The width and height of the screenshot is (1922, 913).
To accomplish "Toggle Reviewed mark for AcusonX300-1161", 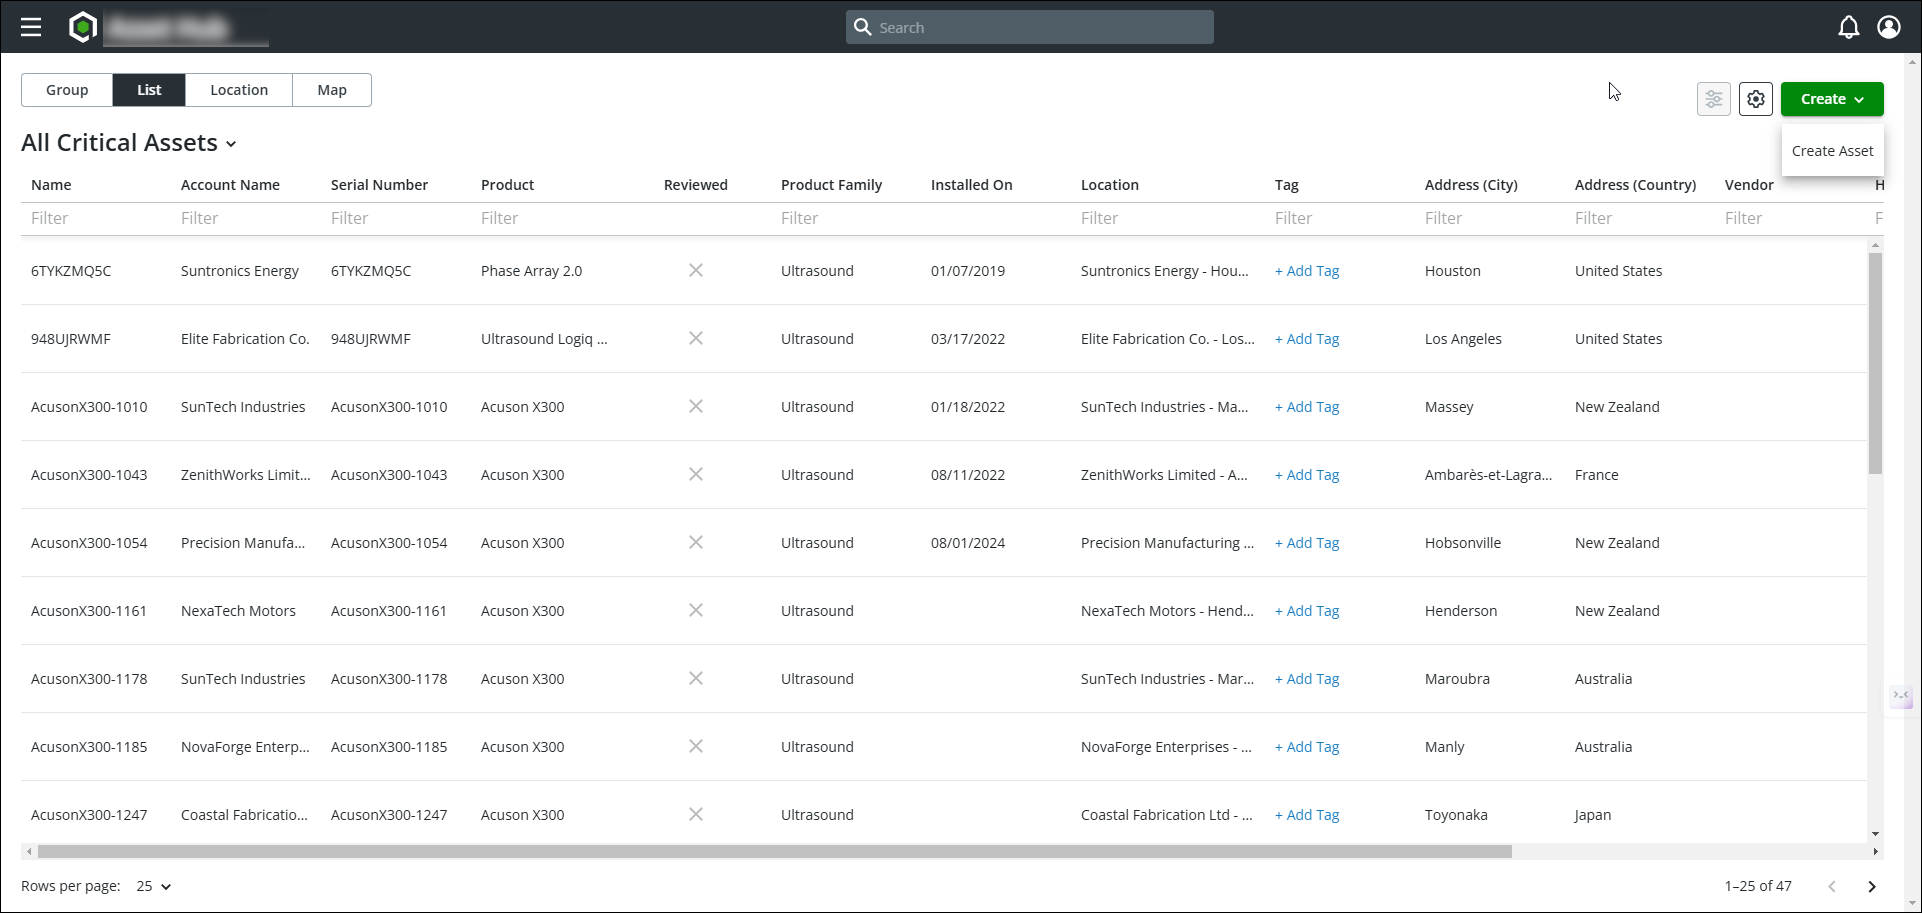I will coord(696,611).
